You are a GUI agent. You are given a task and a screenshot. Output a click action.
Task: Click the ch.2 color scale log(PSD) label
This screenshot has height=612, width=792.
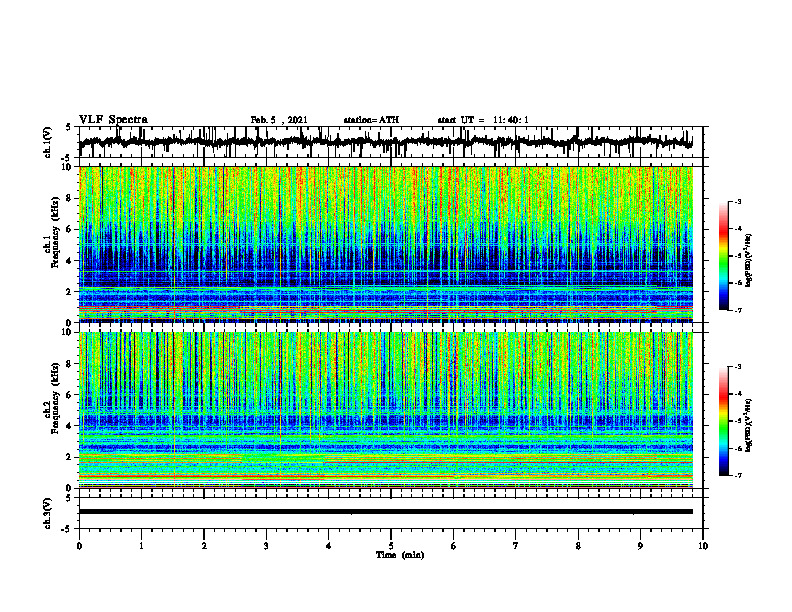click(x=749, y=425)
